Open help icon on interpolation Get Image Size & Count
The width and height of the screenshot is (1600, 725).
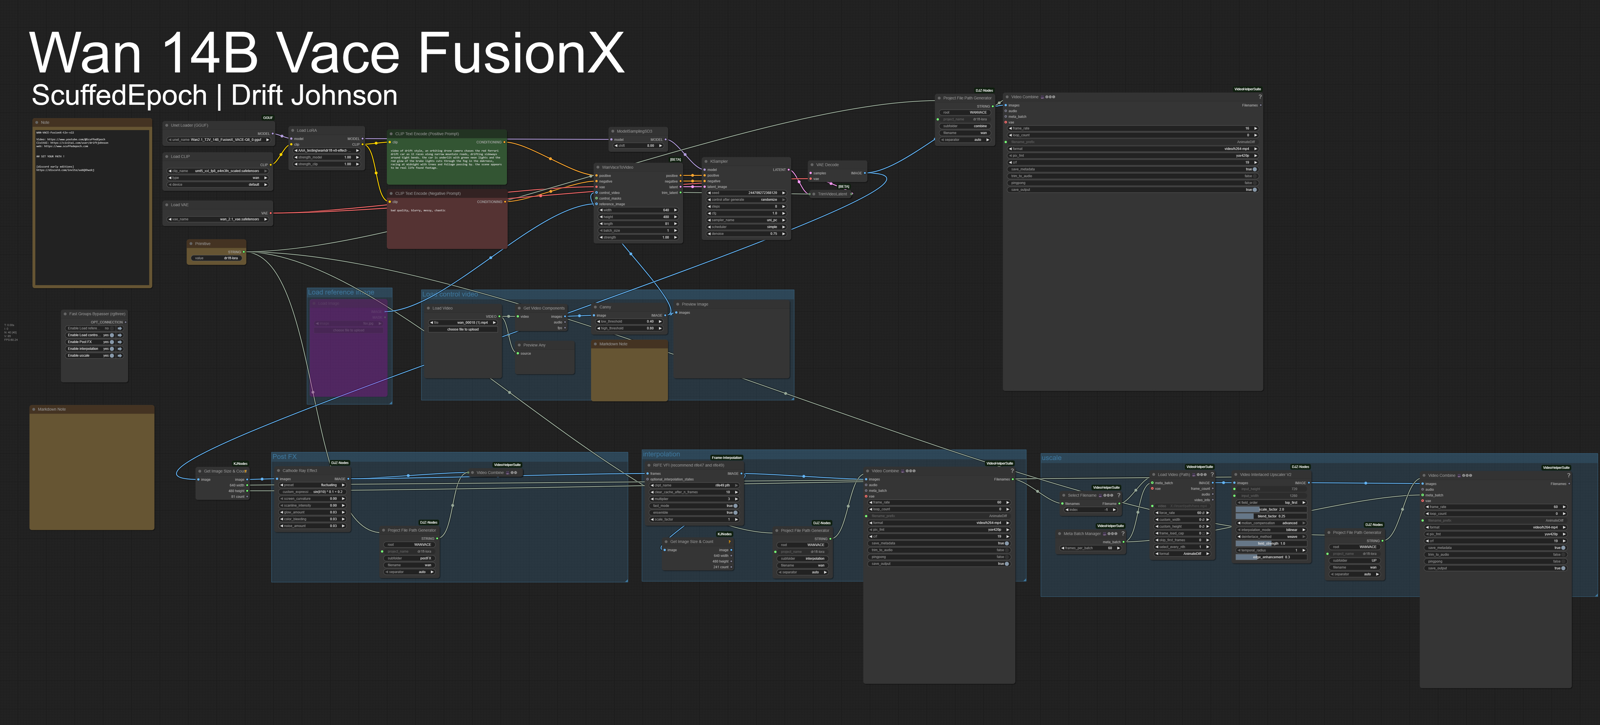tap(730, 541)
